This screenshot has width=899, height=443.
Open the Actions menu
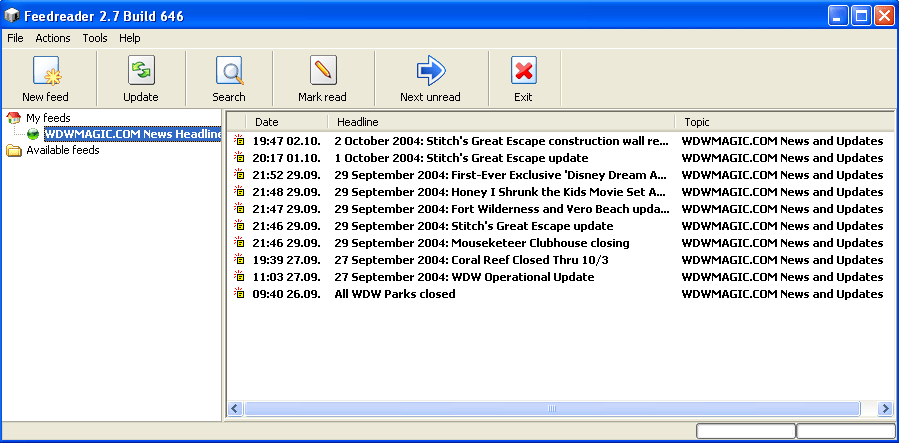(x=53, y=38)
